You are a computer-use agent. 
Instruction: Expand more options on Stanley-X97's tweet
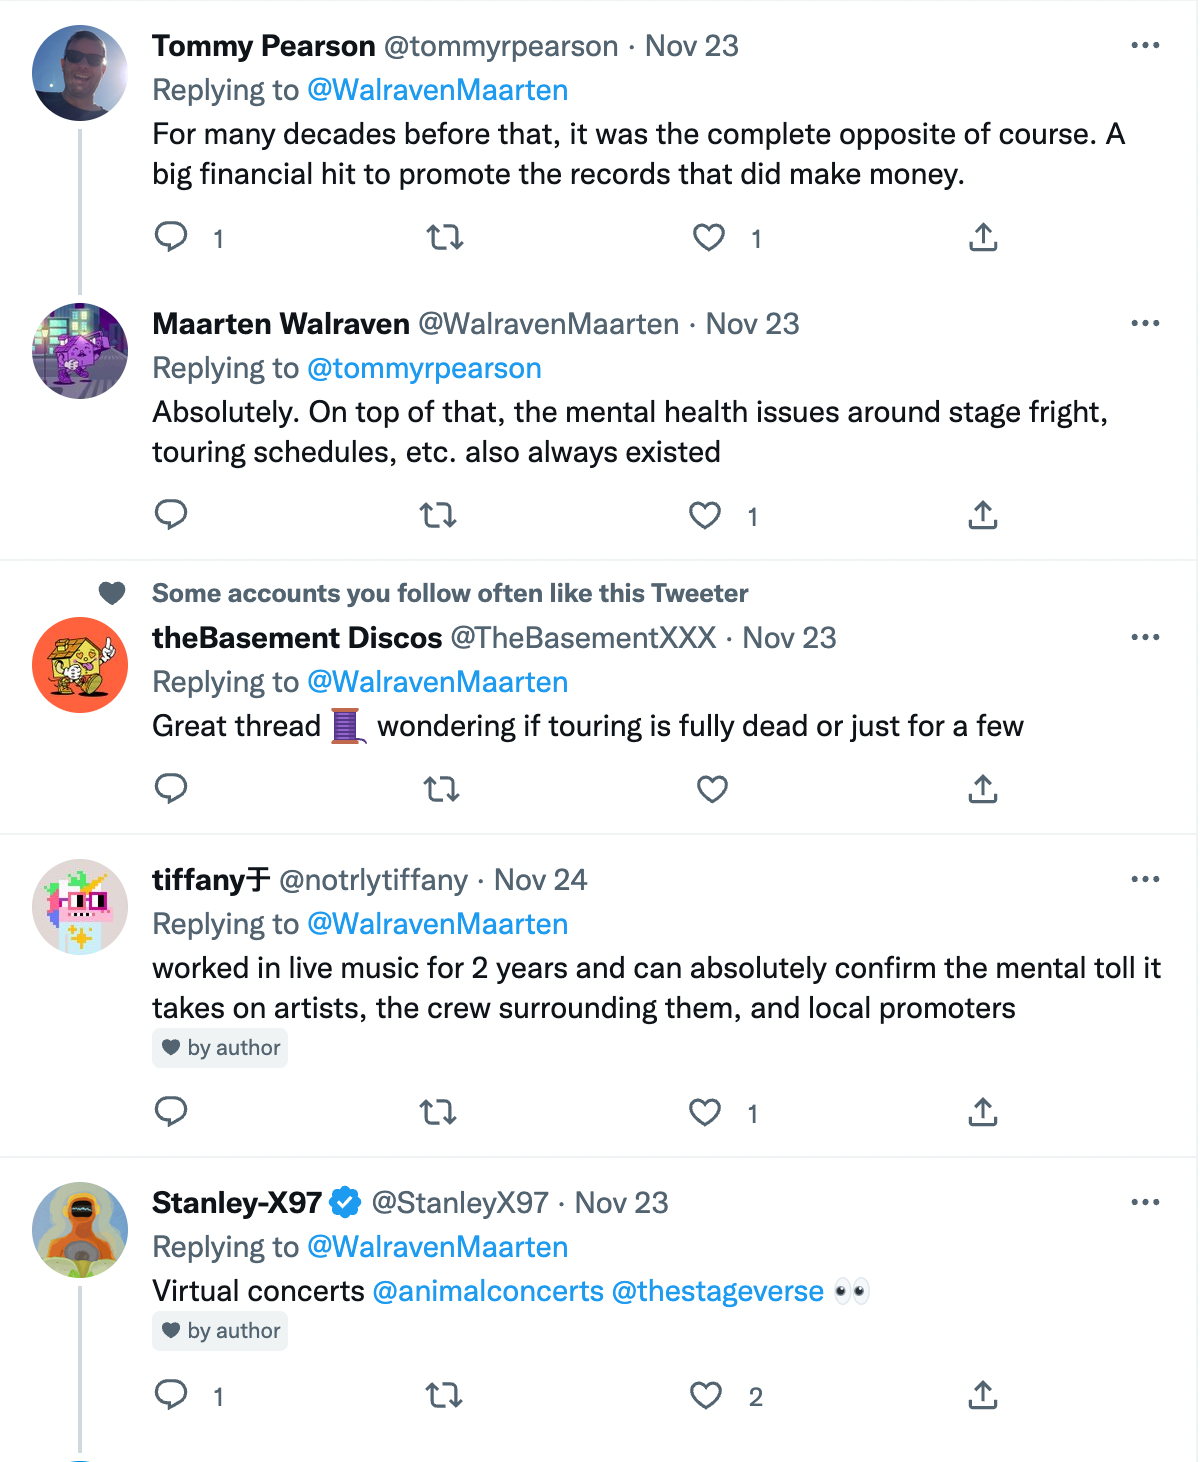(1145, 1202)
